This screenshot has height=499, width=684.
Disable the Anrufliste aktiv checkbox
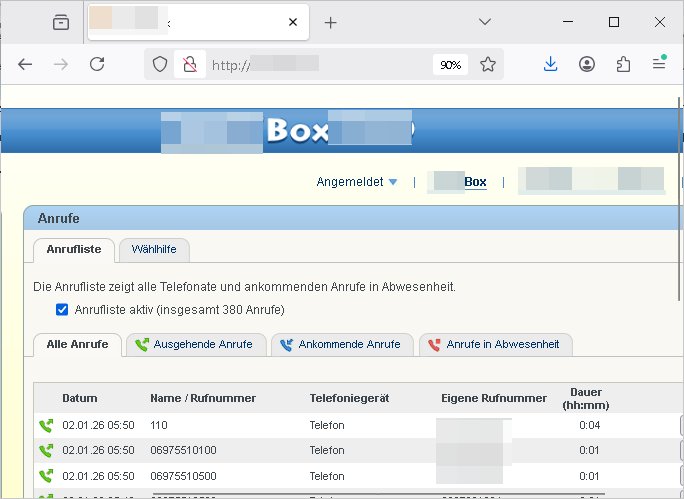coord(62,309)
